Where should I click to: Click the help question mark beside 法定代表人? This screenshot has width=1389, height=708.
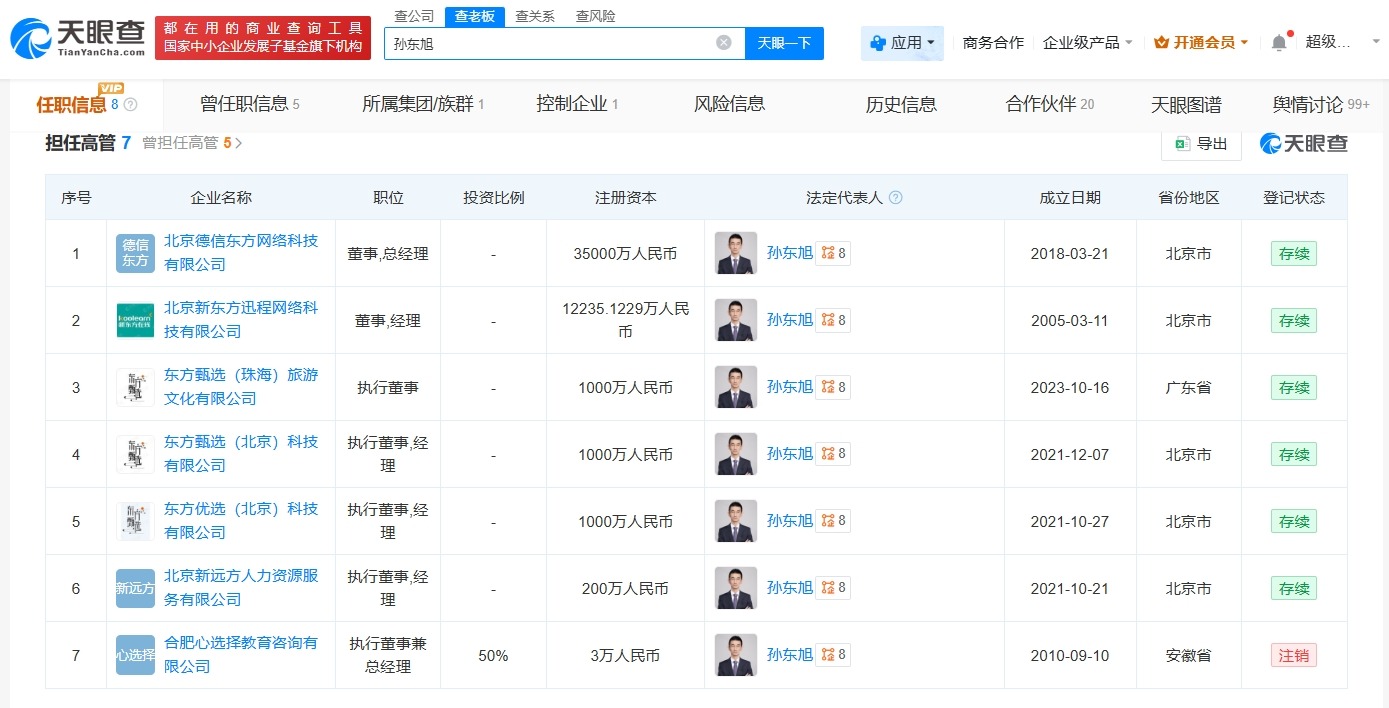point(896,197)
